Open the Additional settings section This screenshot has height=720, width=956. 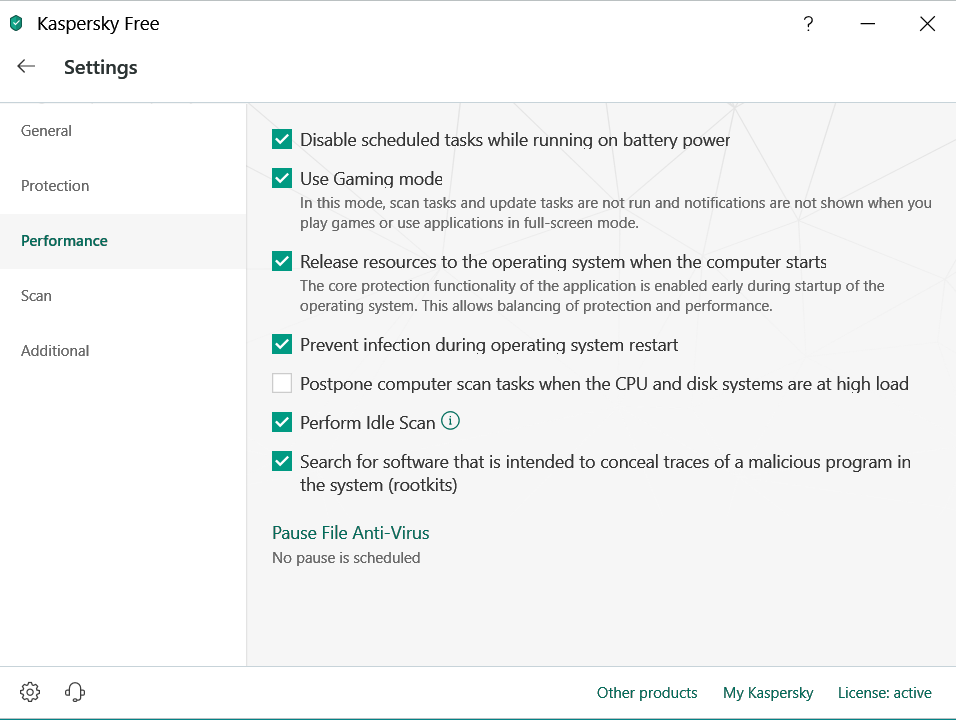(x=55, y=351)
